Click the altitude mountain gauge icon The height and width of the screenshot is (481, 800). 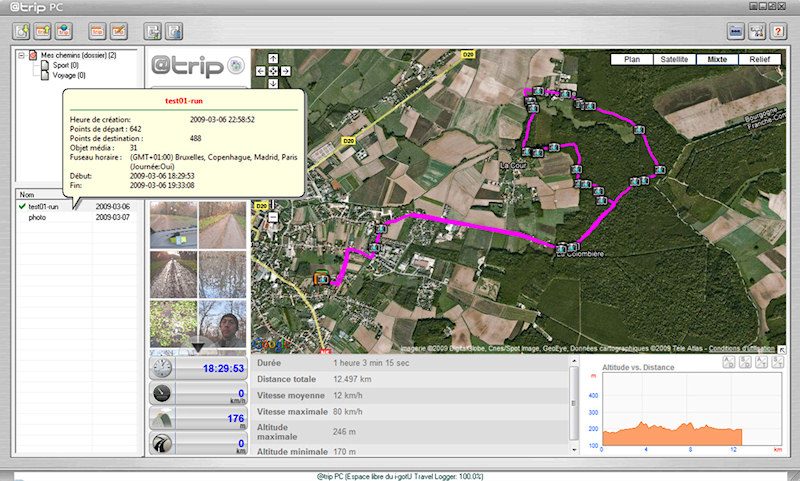162,418
